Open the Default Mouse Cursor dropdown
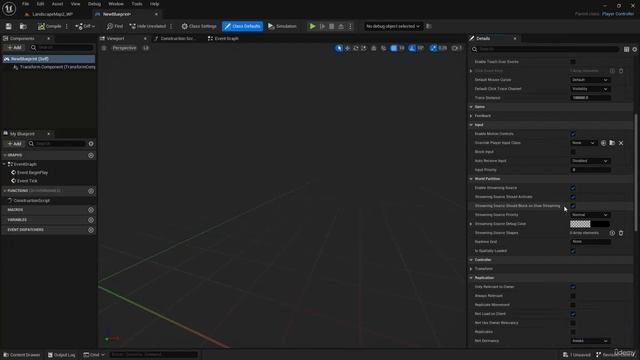The width and height of the screenshot is (640, 360). click(x=590, y=80)
